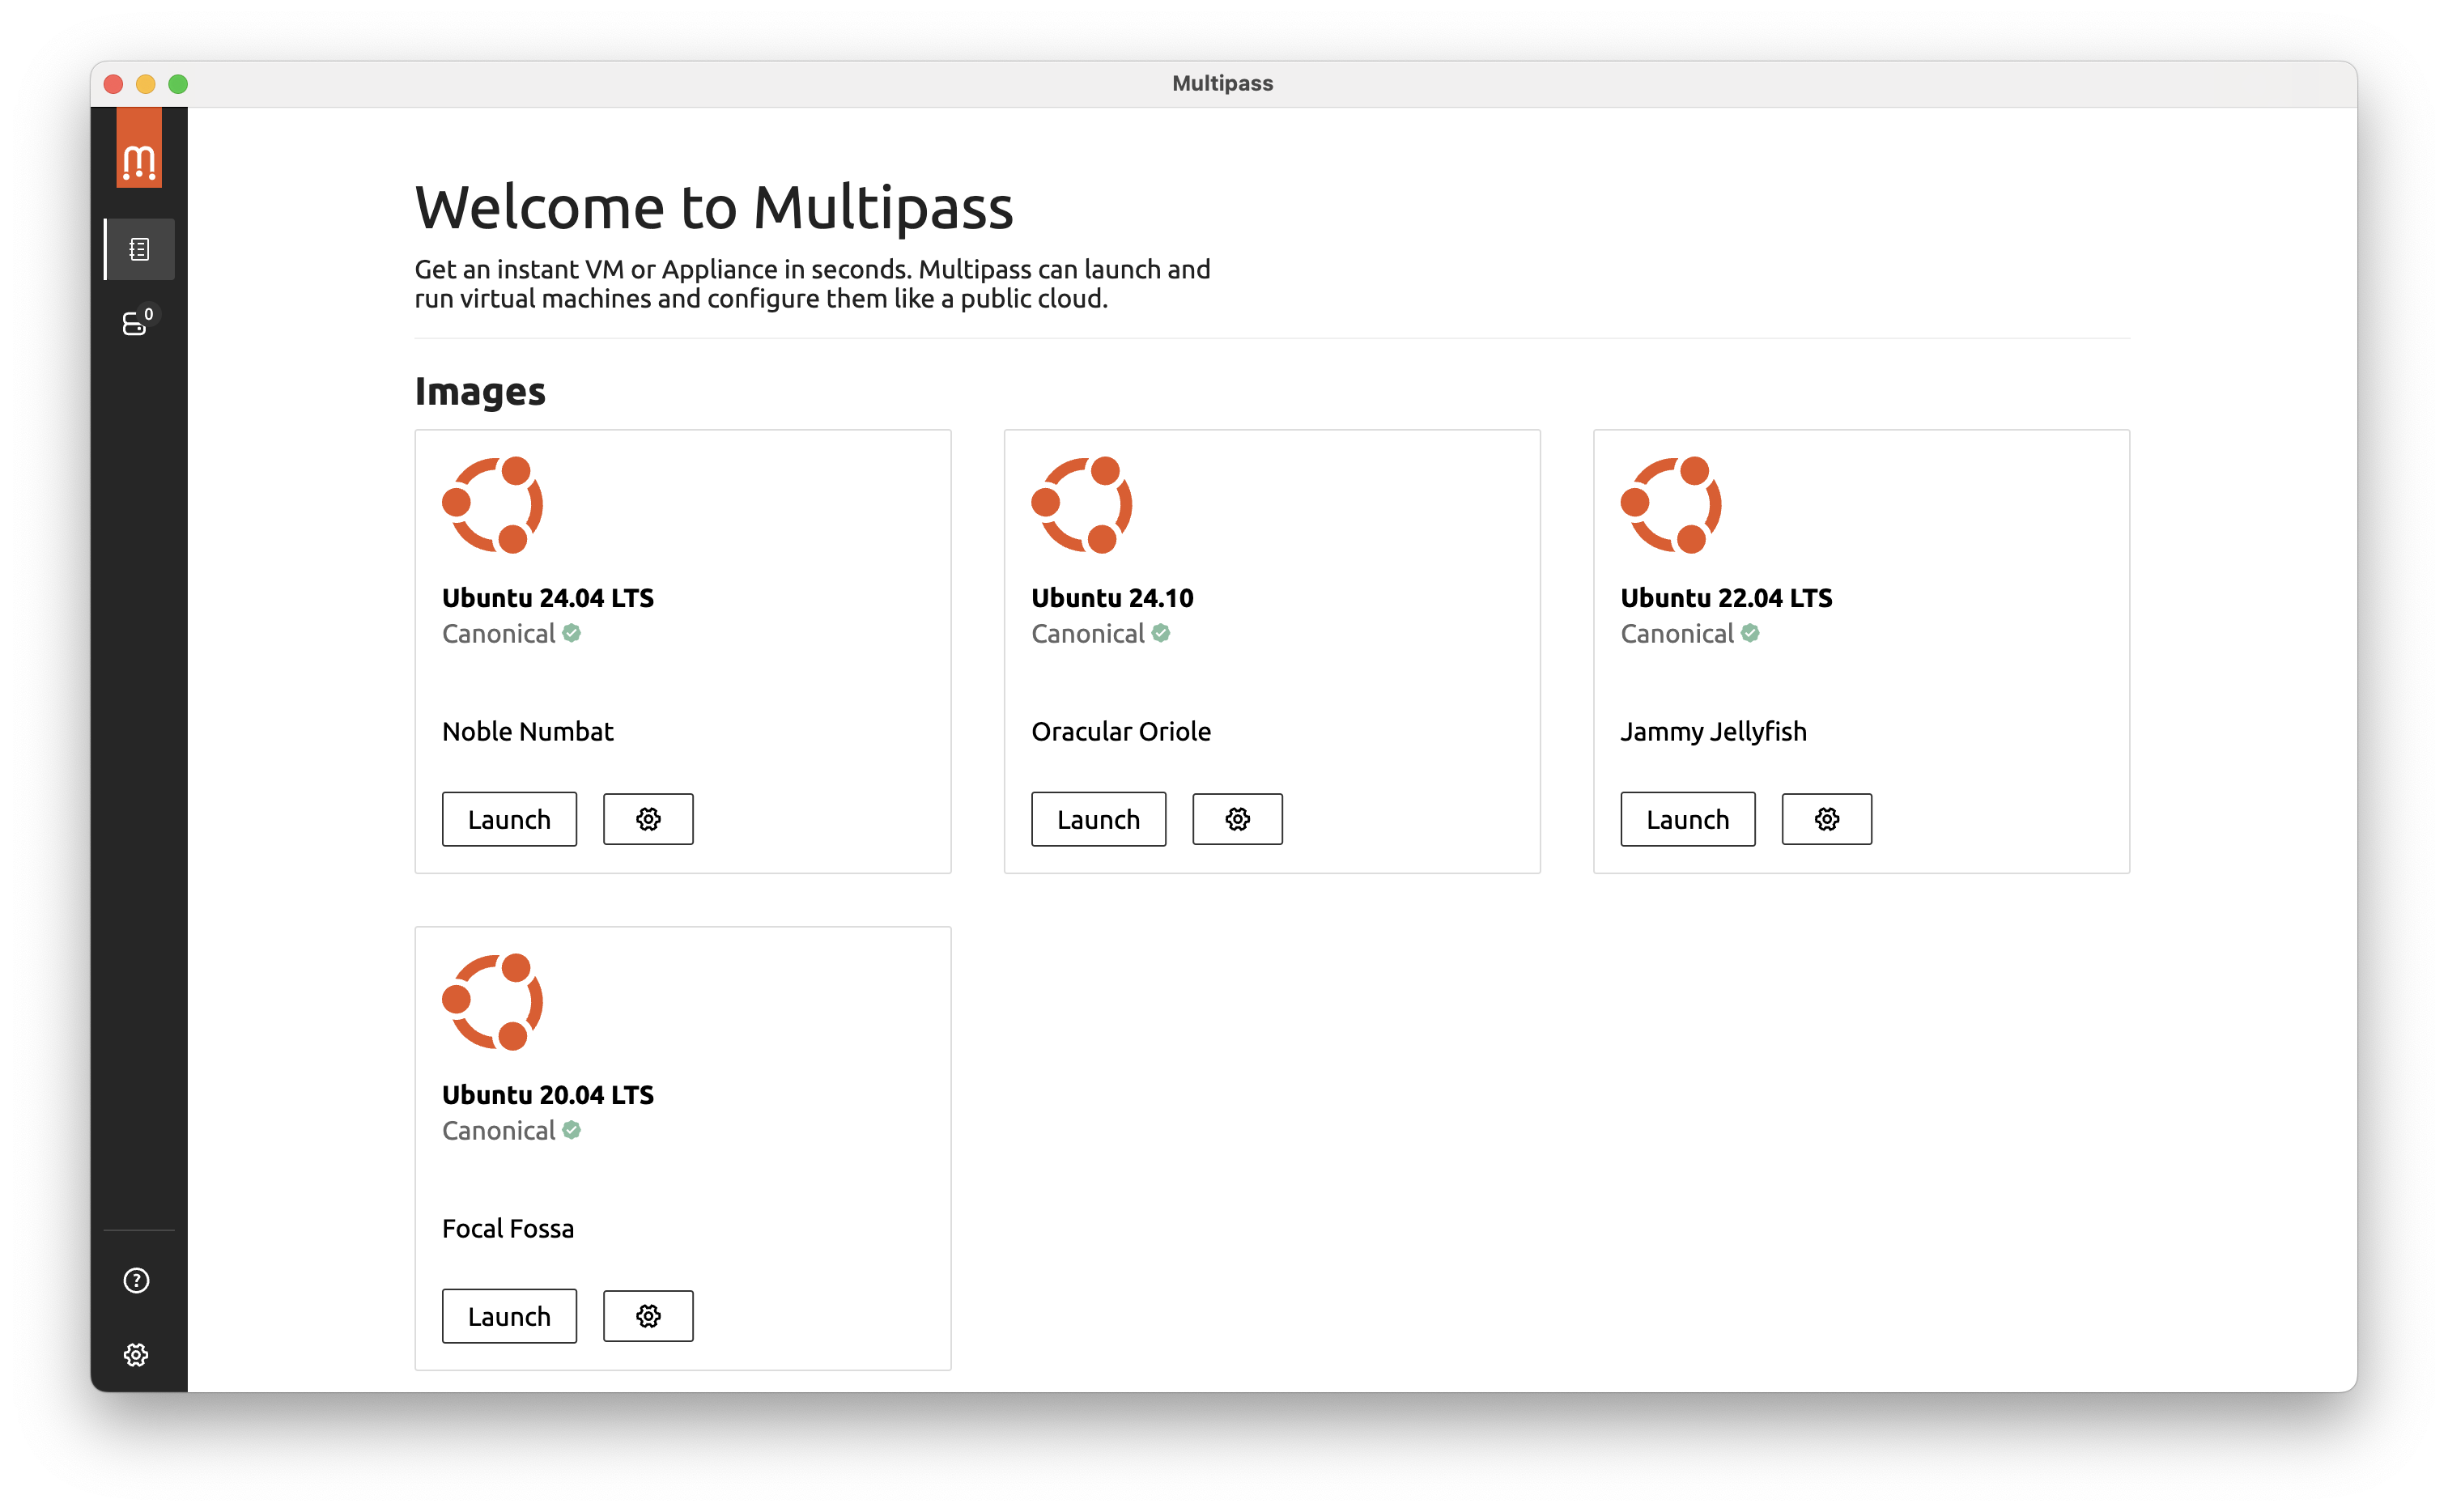Click the Multipass logo in sidebar

pyautogui.click(x=139, y=148)
